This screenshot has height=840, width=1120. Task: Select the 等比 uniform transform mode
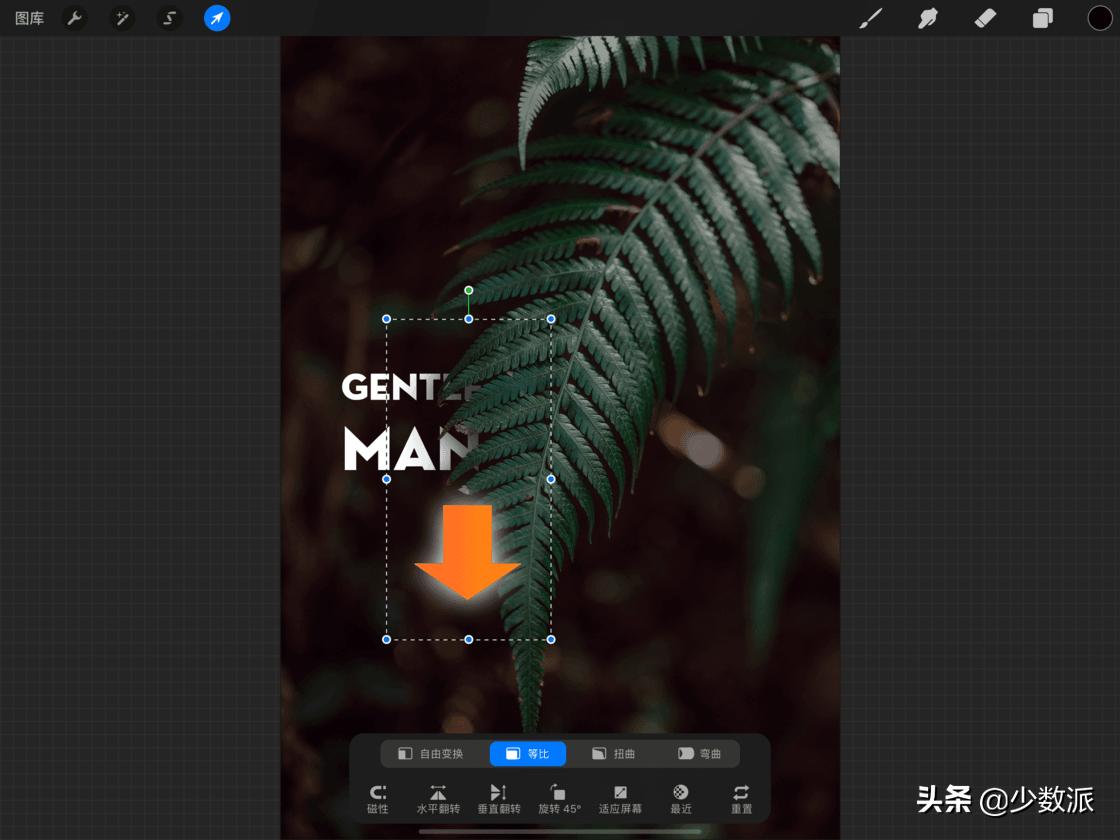click(528, 754)
